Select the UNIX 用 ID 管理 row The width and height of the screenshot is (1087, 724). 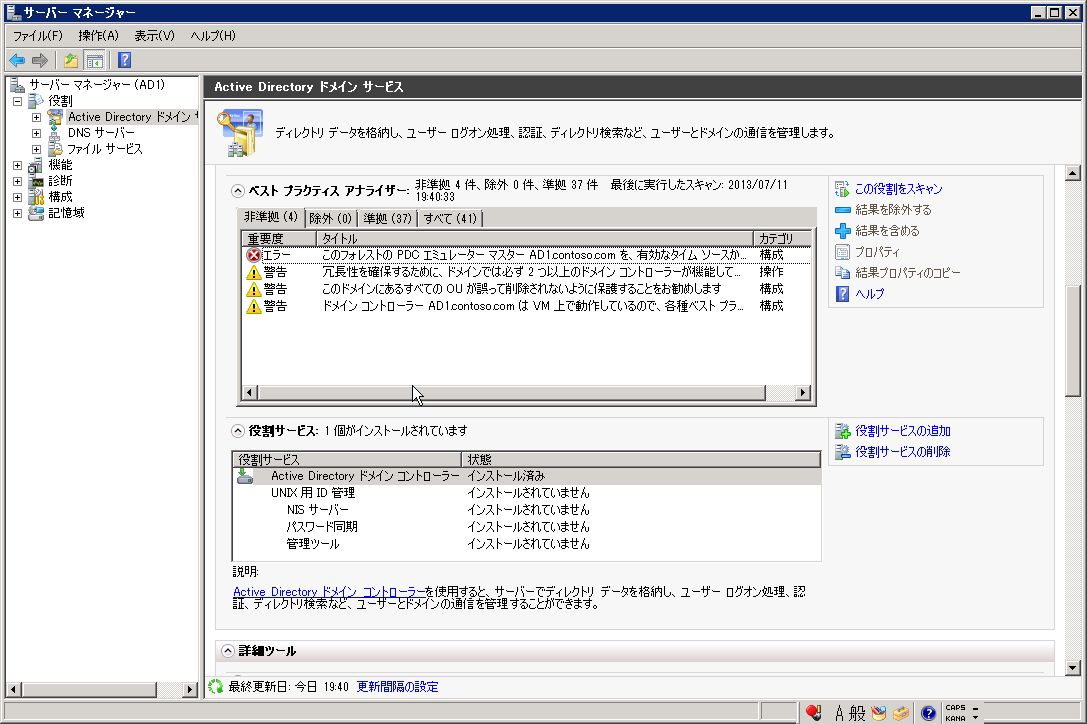click(x=526, y=493)
